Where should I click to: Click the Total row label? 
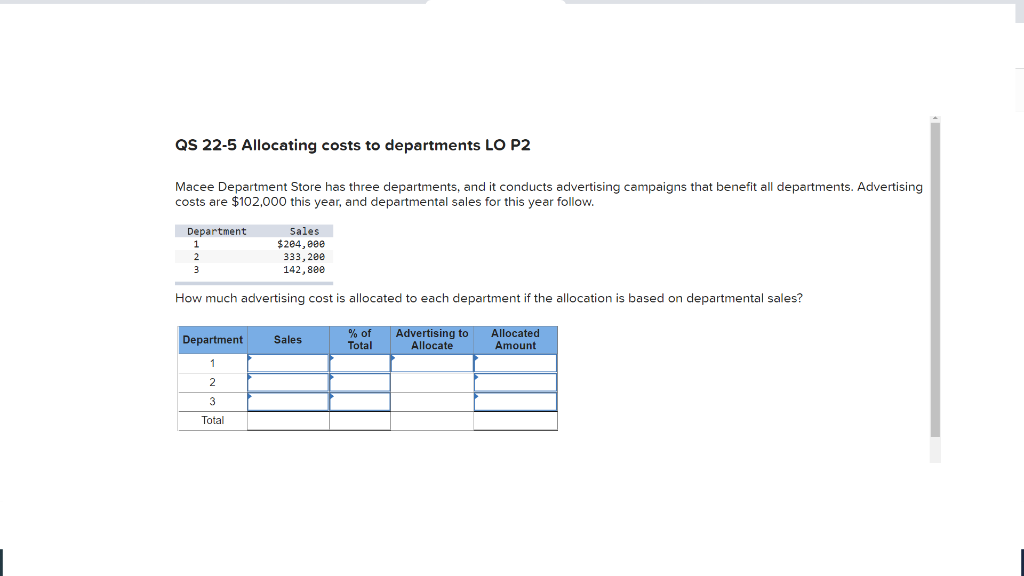click(x=212, y=420)
